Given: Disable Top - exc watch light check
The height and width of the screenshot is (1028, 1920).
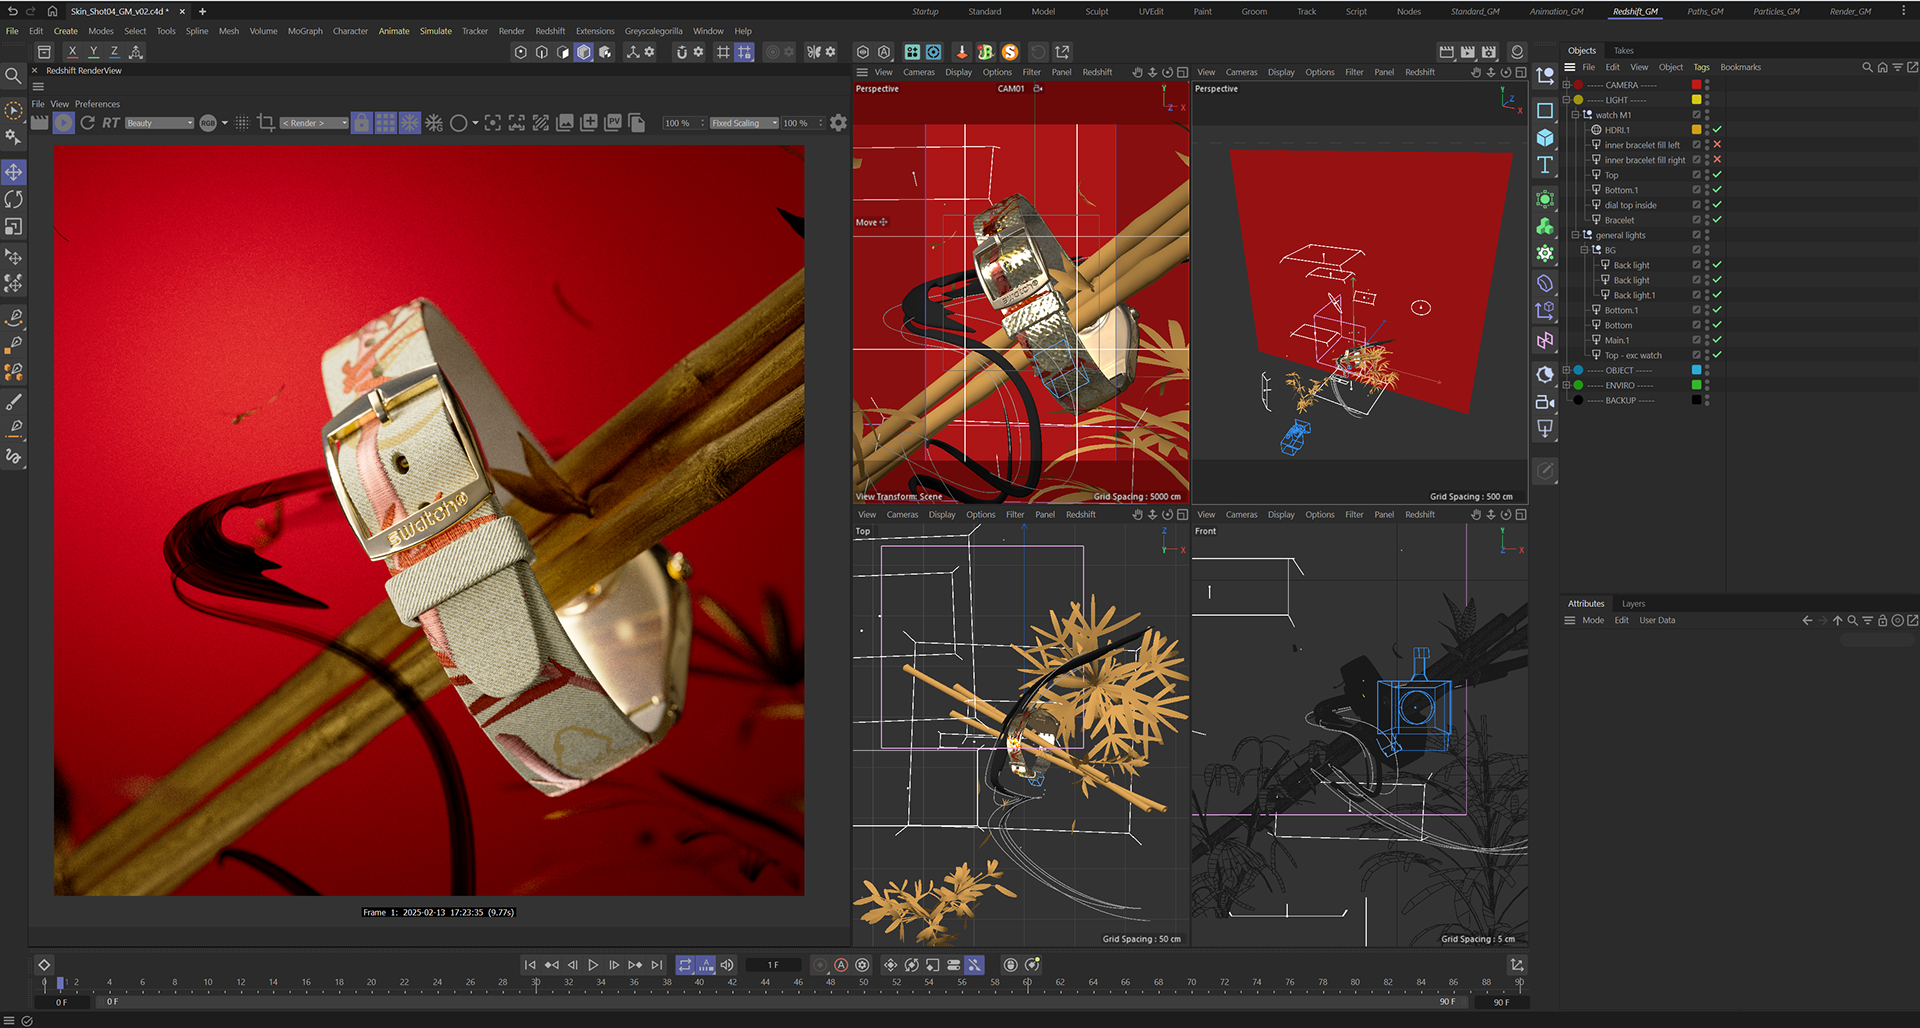Looking at the screenshot, I should point(1717,355).
